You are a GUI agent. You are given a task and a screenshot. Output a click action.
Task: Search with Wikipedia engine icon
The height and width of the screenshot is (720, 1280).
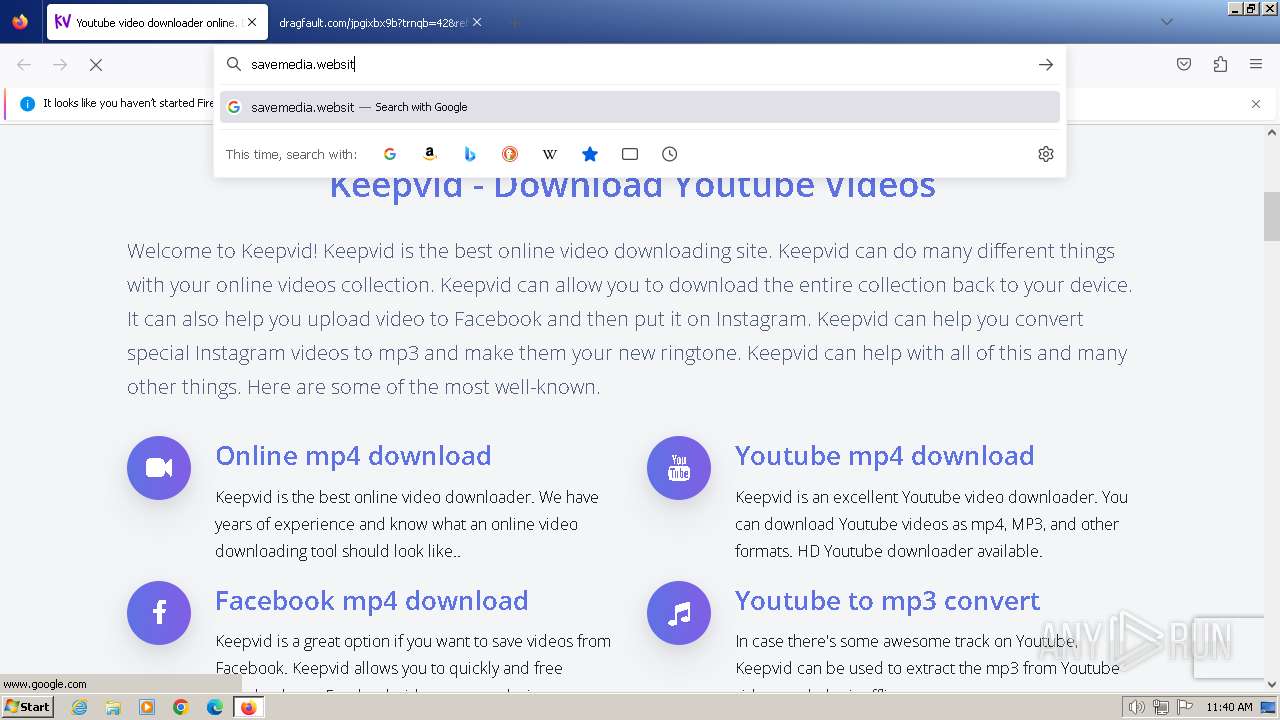click(550, 154)
